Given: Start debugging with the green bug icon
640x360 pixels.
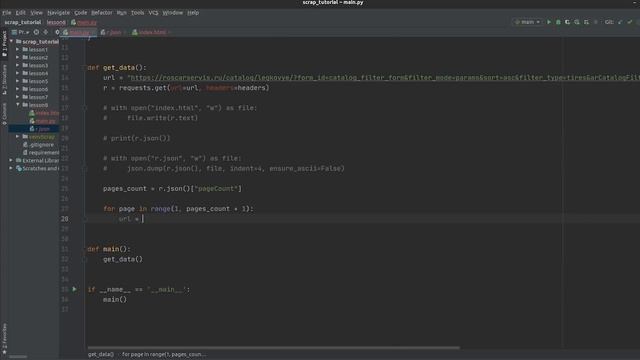Looking at the screenshot, I should (x=558, y=22).
